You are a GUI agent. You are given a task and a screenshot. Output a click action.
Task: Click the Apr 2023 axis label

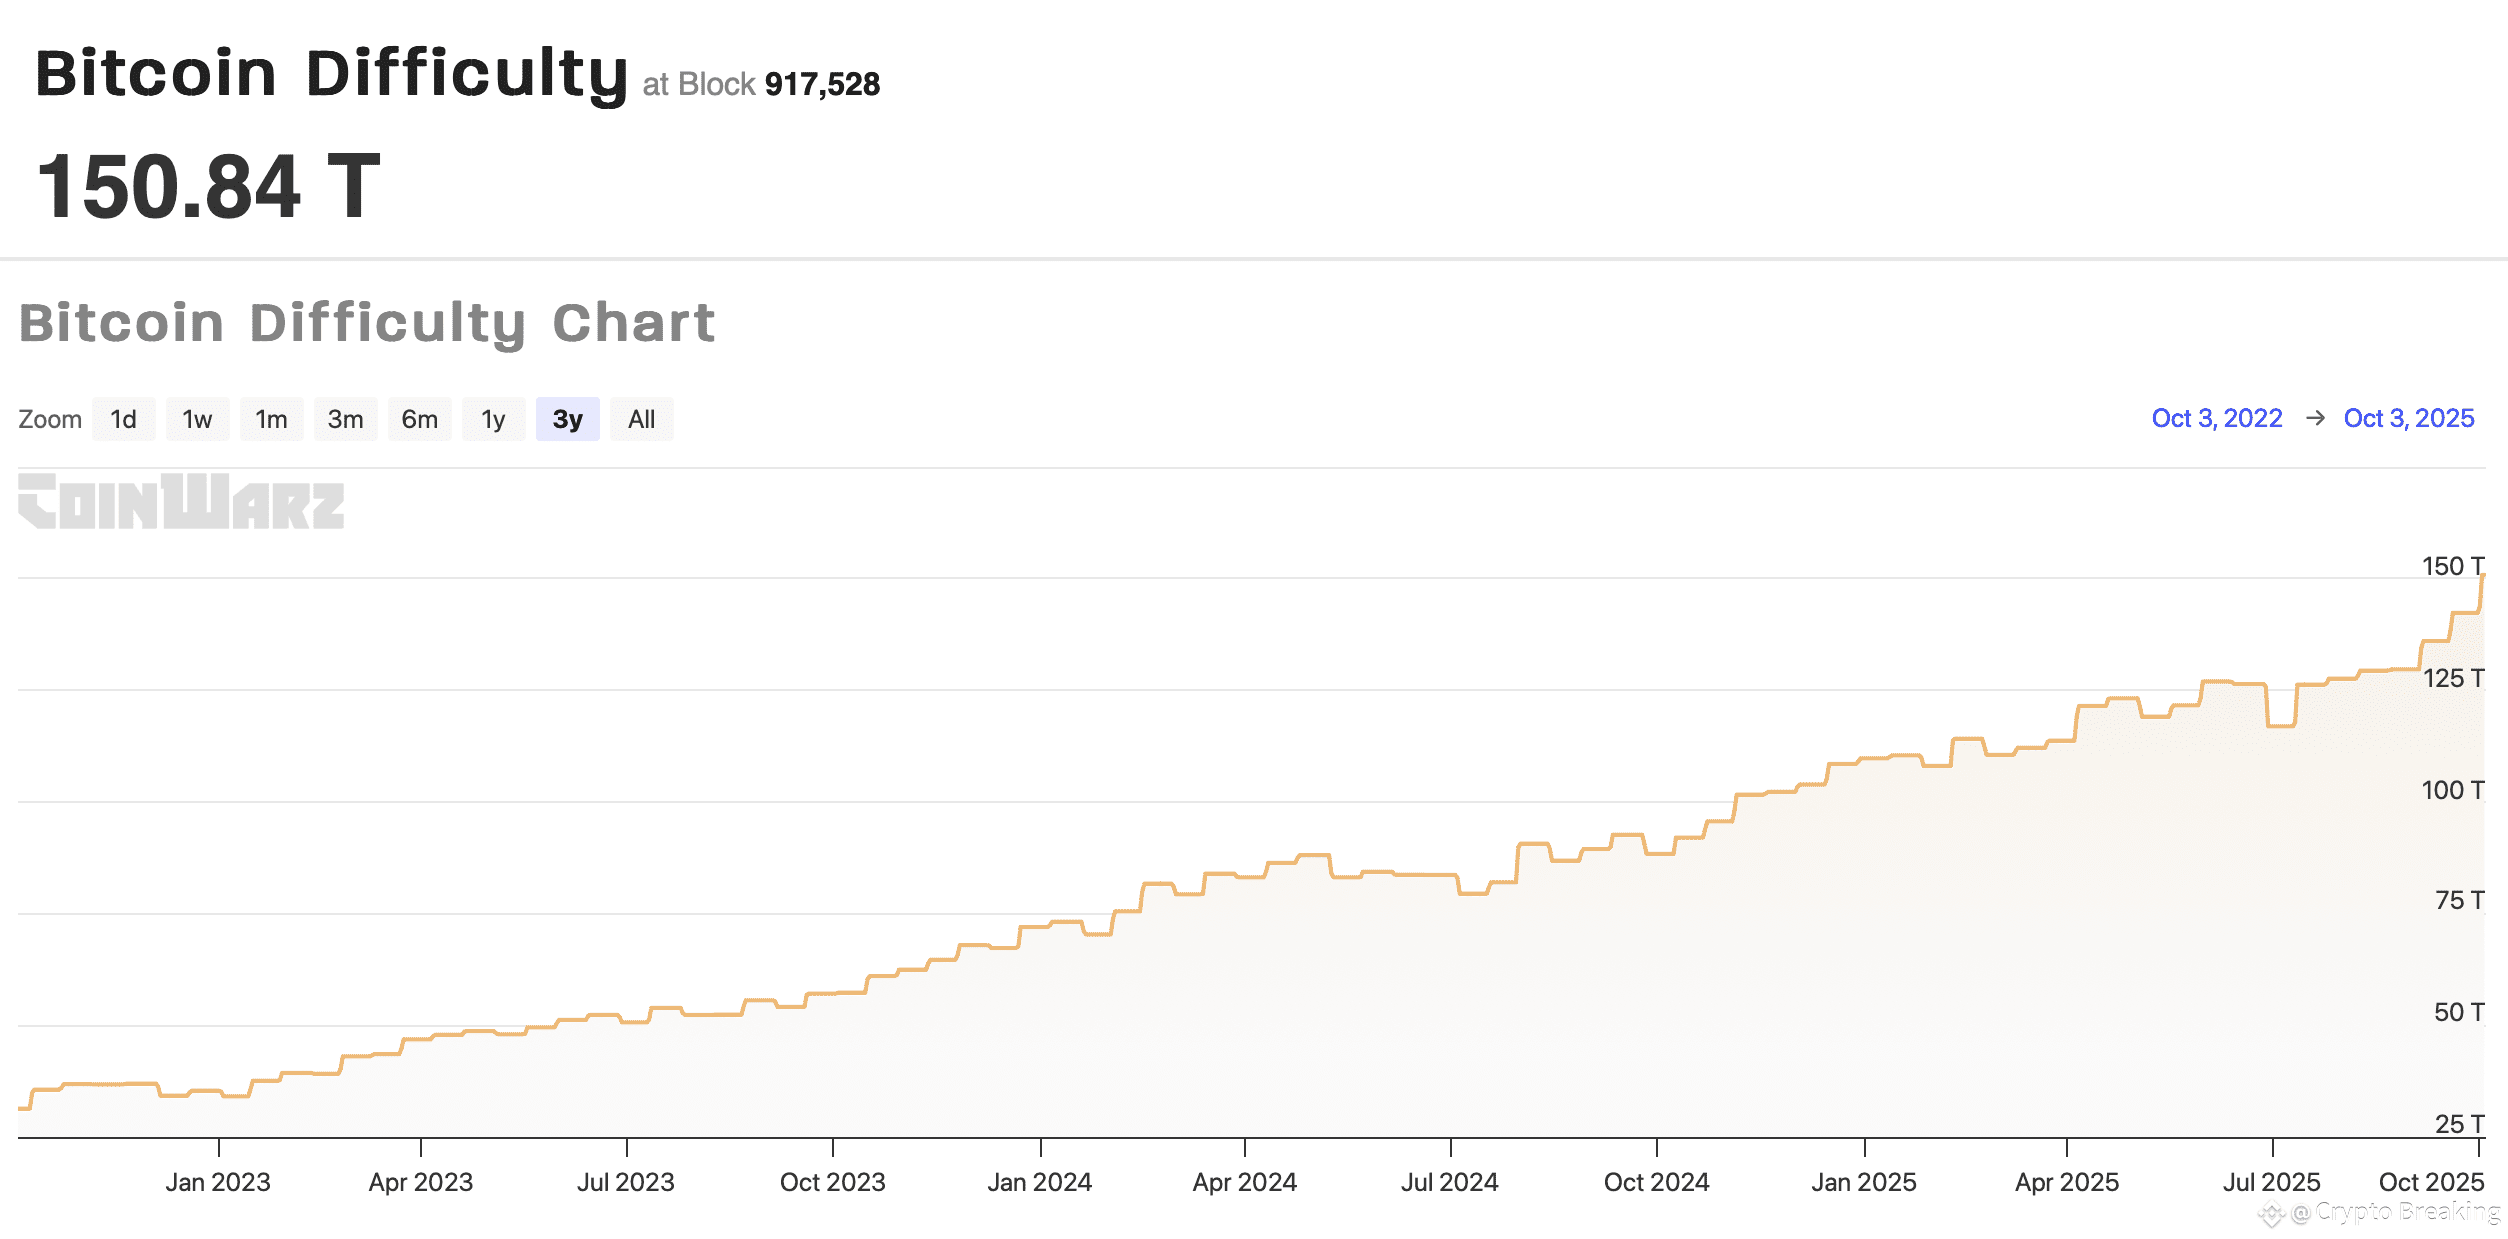coord(421,1182)
